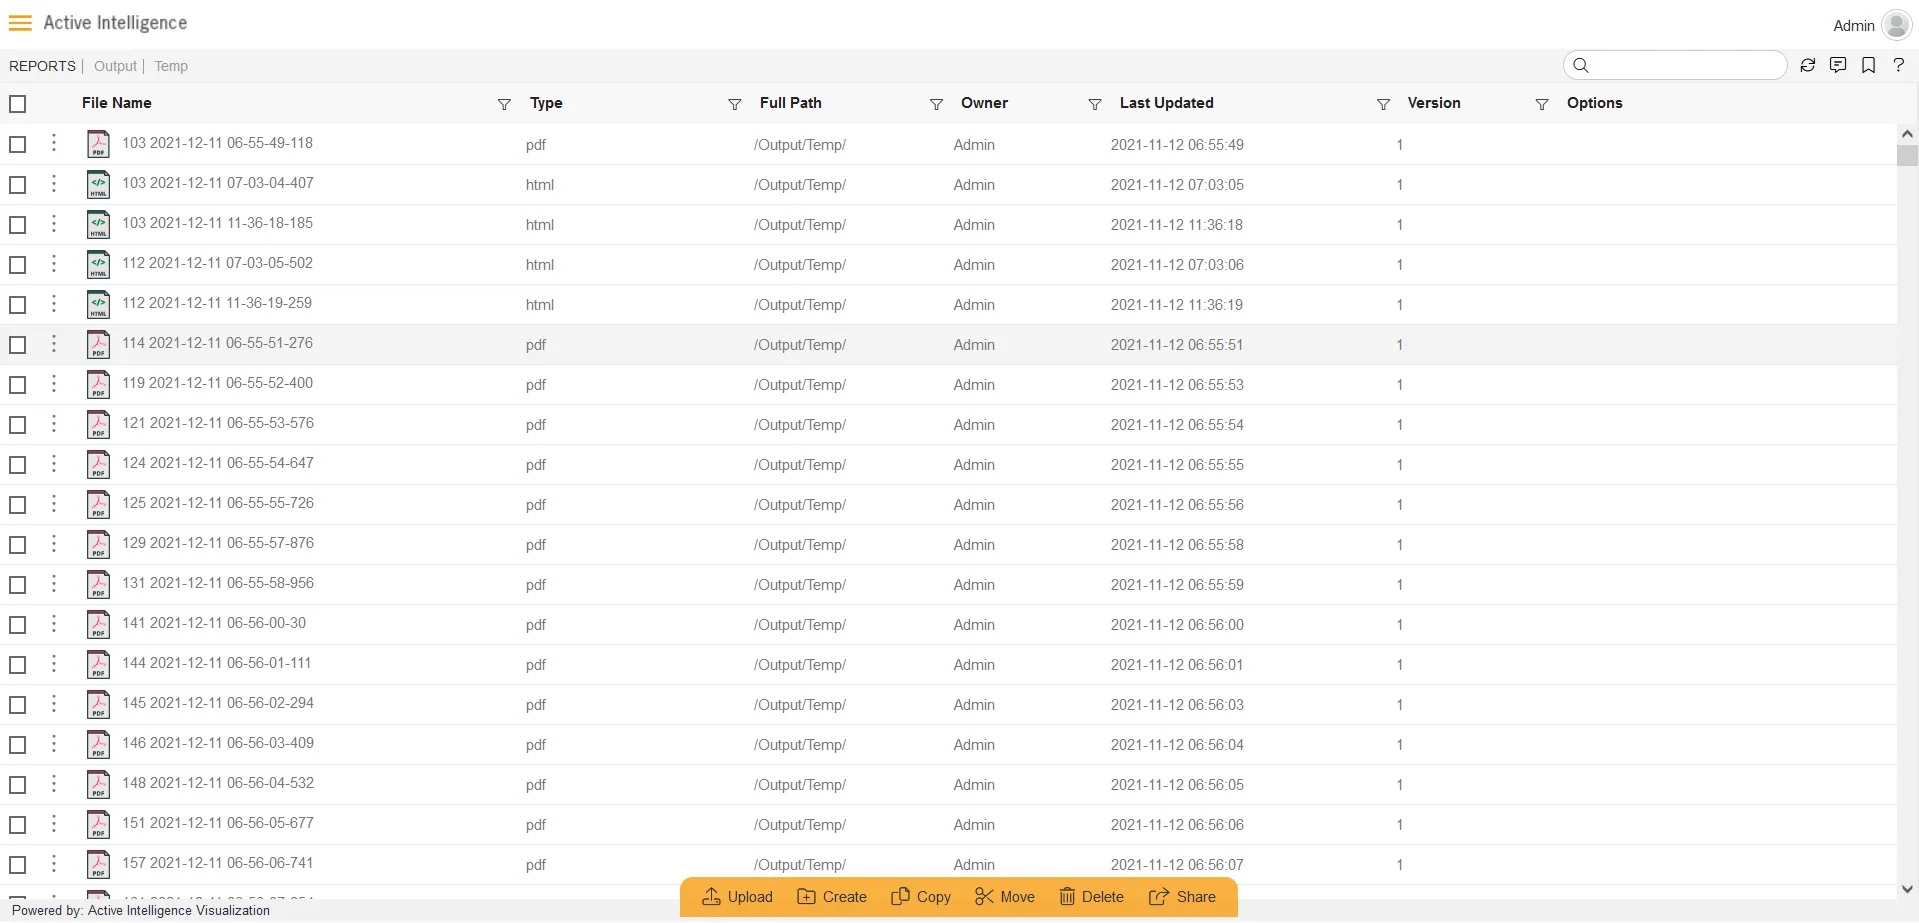
Task: Click the vertical scrollbar thumb
Action: click(1907, 155)
